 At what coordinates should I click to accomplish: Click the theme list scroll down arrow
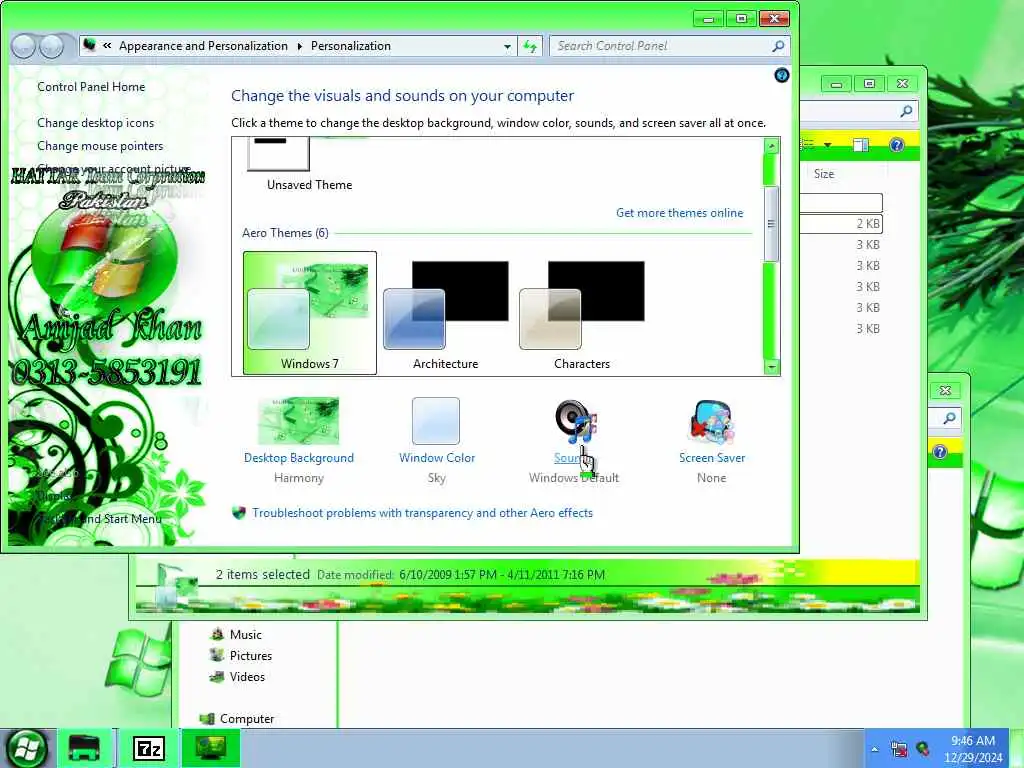click(x=771, y=367)
